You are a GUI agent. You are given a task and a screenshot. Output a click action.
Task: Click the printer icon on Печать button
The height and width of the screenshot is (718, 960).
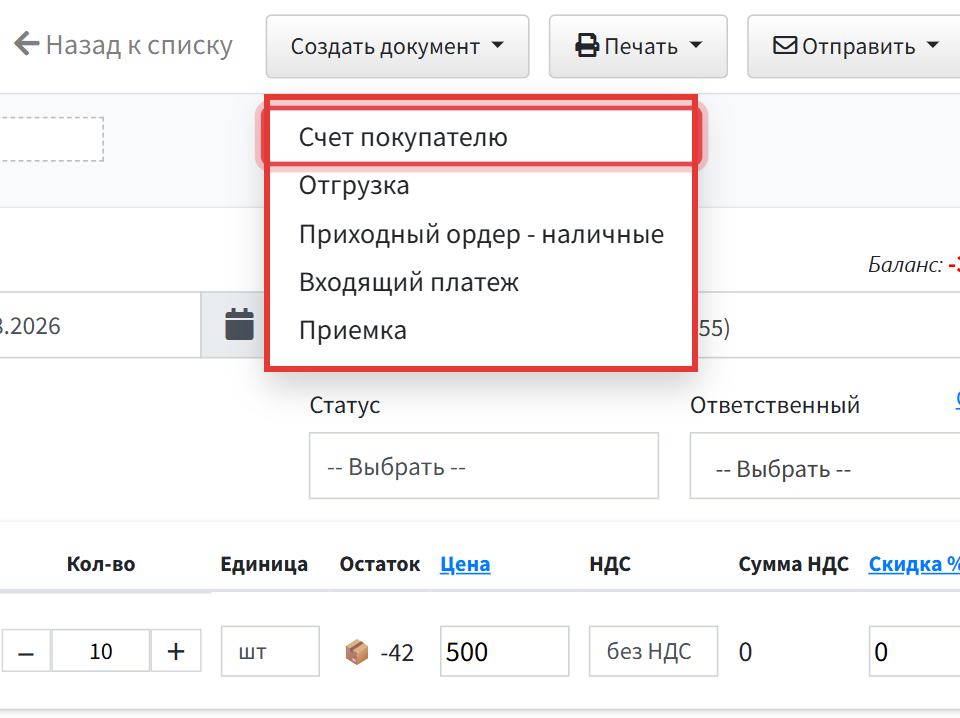point(587,47)
